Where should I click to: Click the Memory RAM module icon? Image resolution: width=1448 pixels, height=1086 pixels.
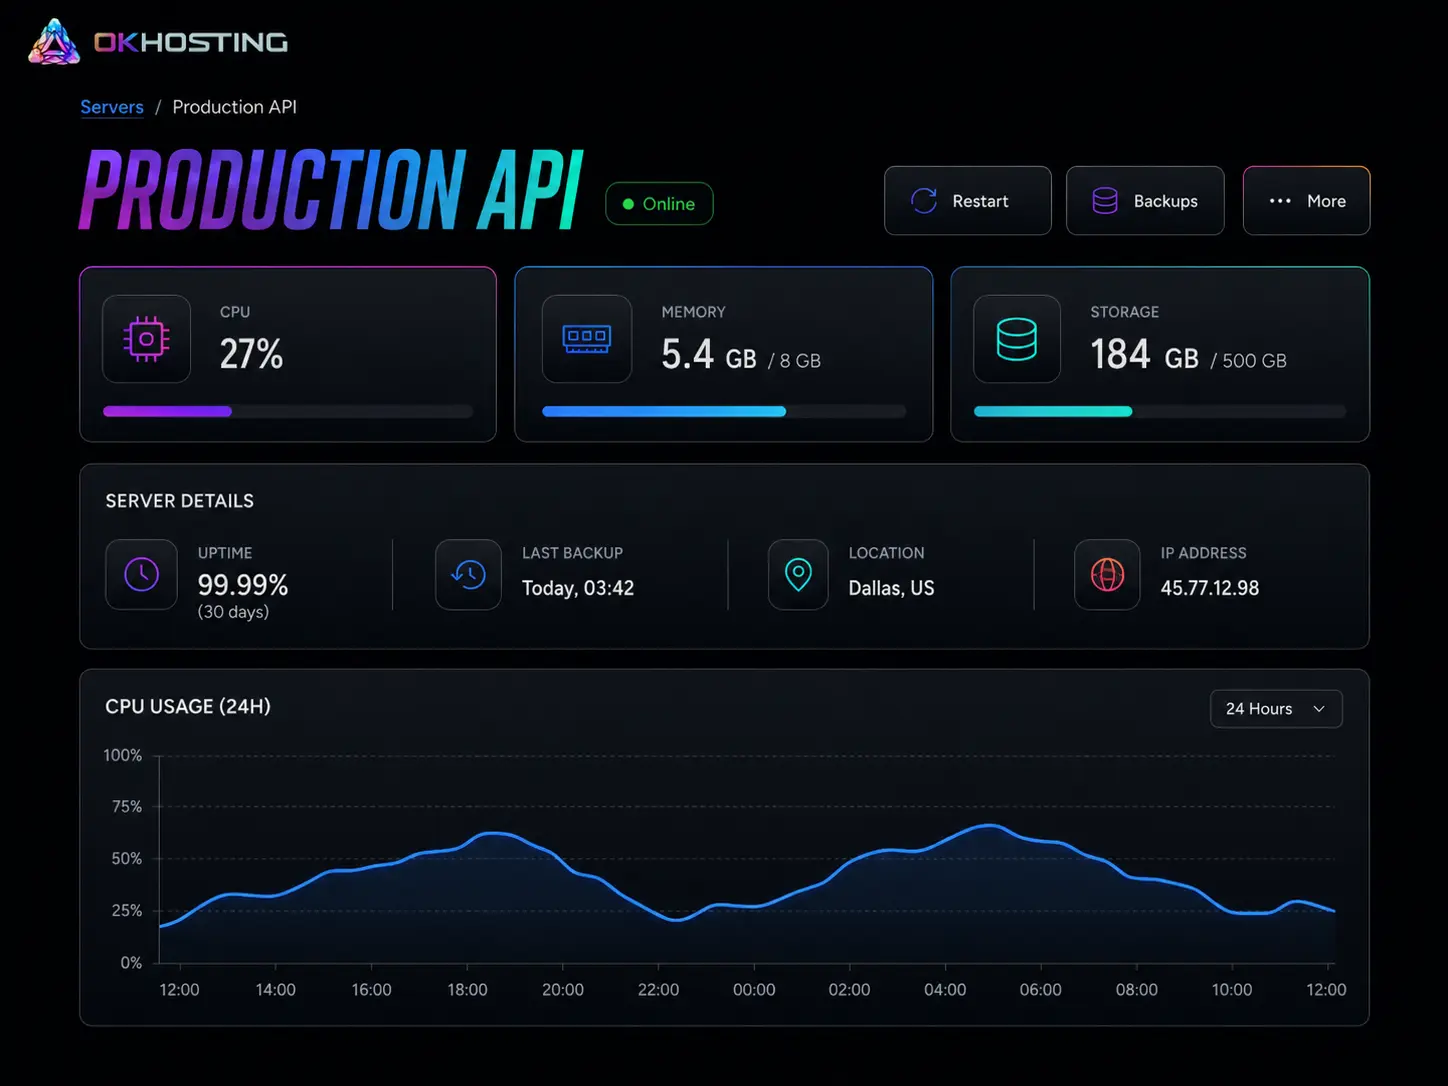[587, 339]
